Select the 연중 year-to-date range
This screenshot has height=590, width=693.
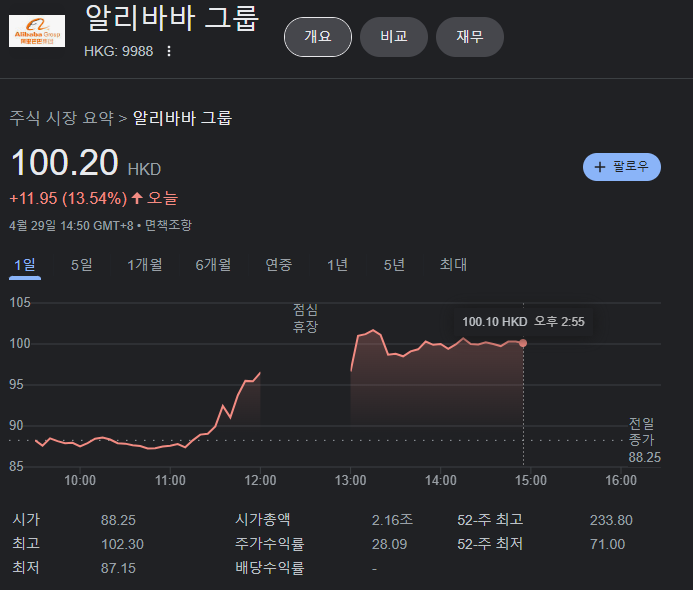[279, 265]
